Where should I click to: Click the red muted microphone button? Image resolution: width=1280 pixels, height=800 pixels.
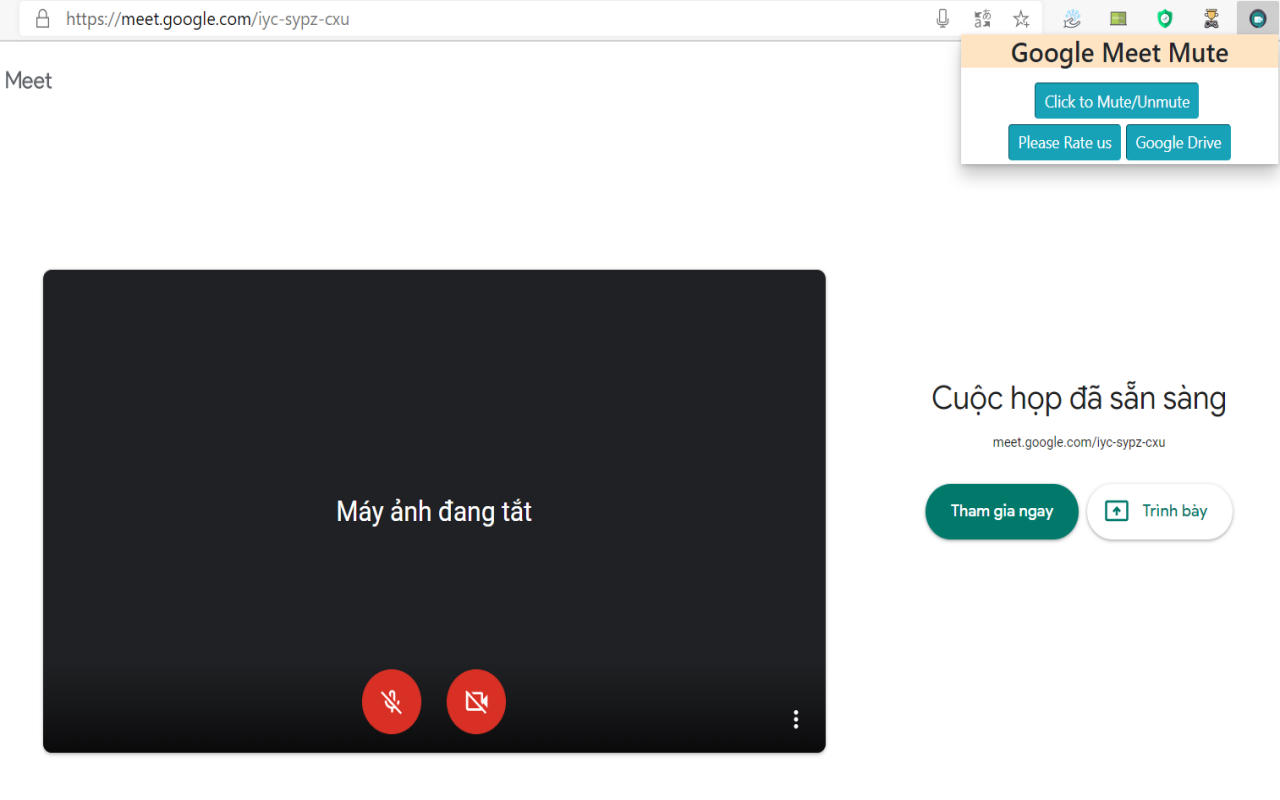coord(391,701)
